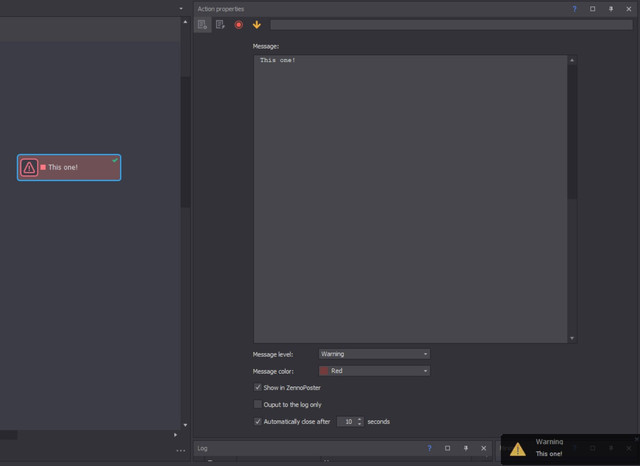Click the 'Message color:' label
The image size is (640, 466).
[x=273, y=371]
